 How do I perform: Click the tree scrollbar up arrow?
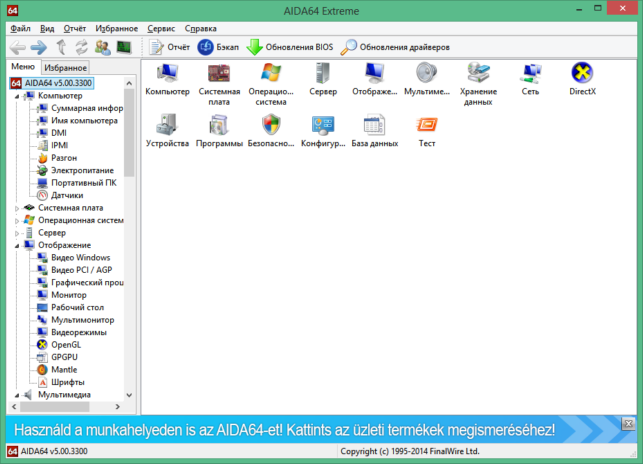(129, 84)
